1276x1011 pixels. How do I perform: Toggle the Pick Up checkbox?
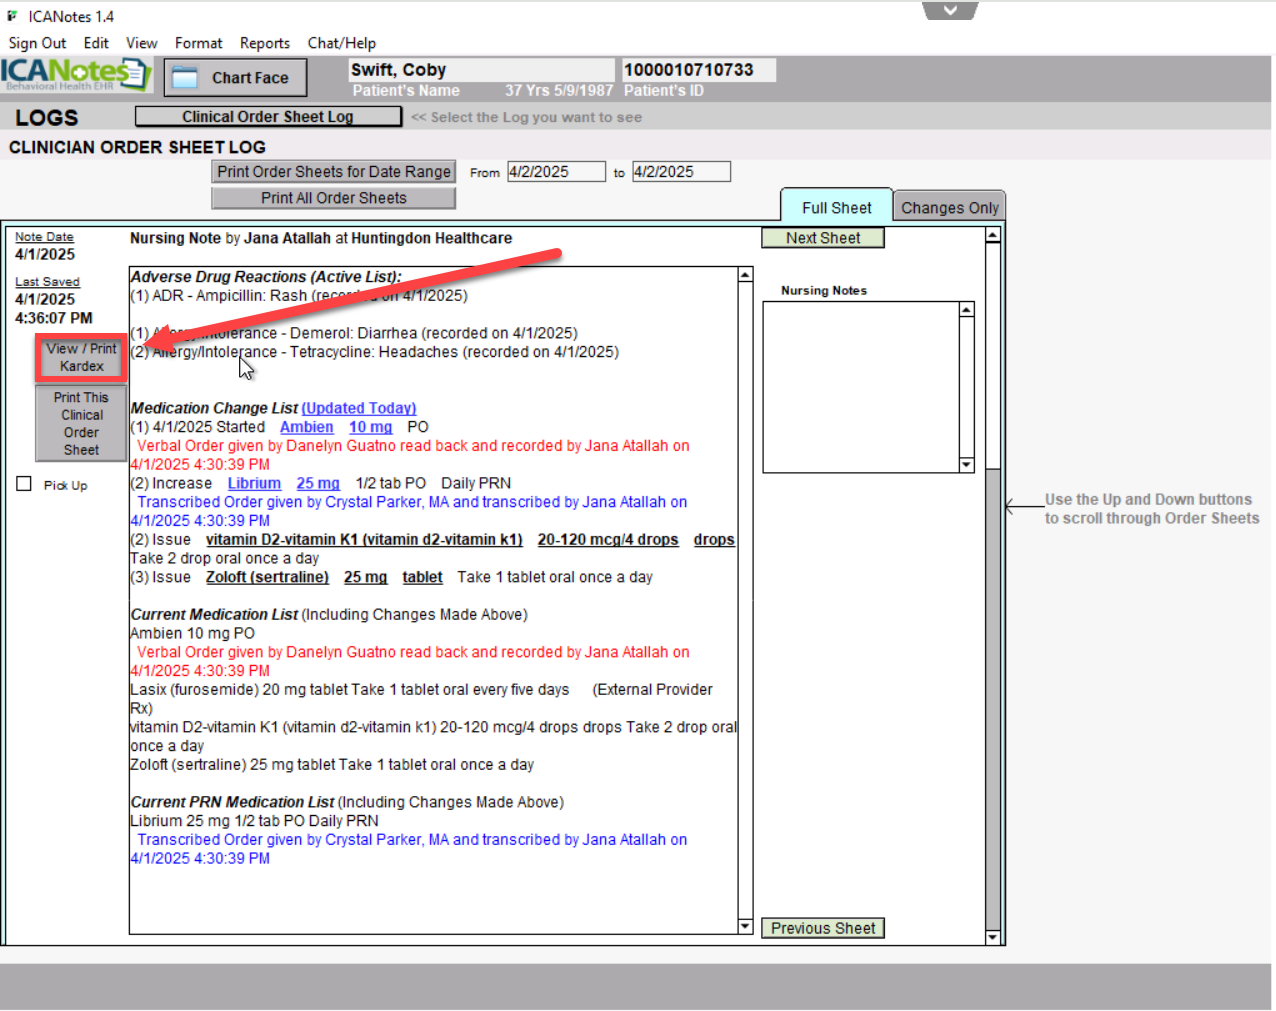click(x=24, y=484)
